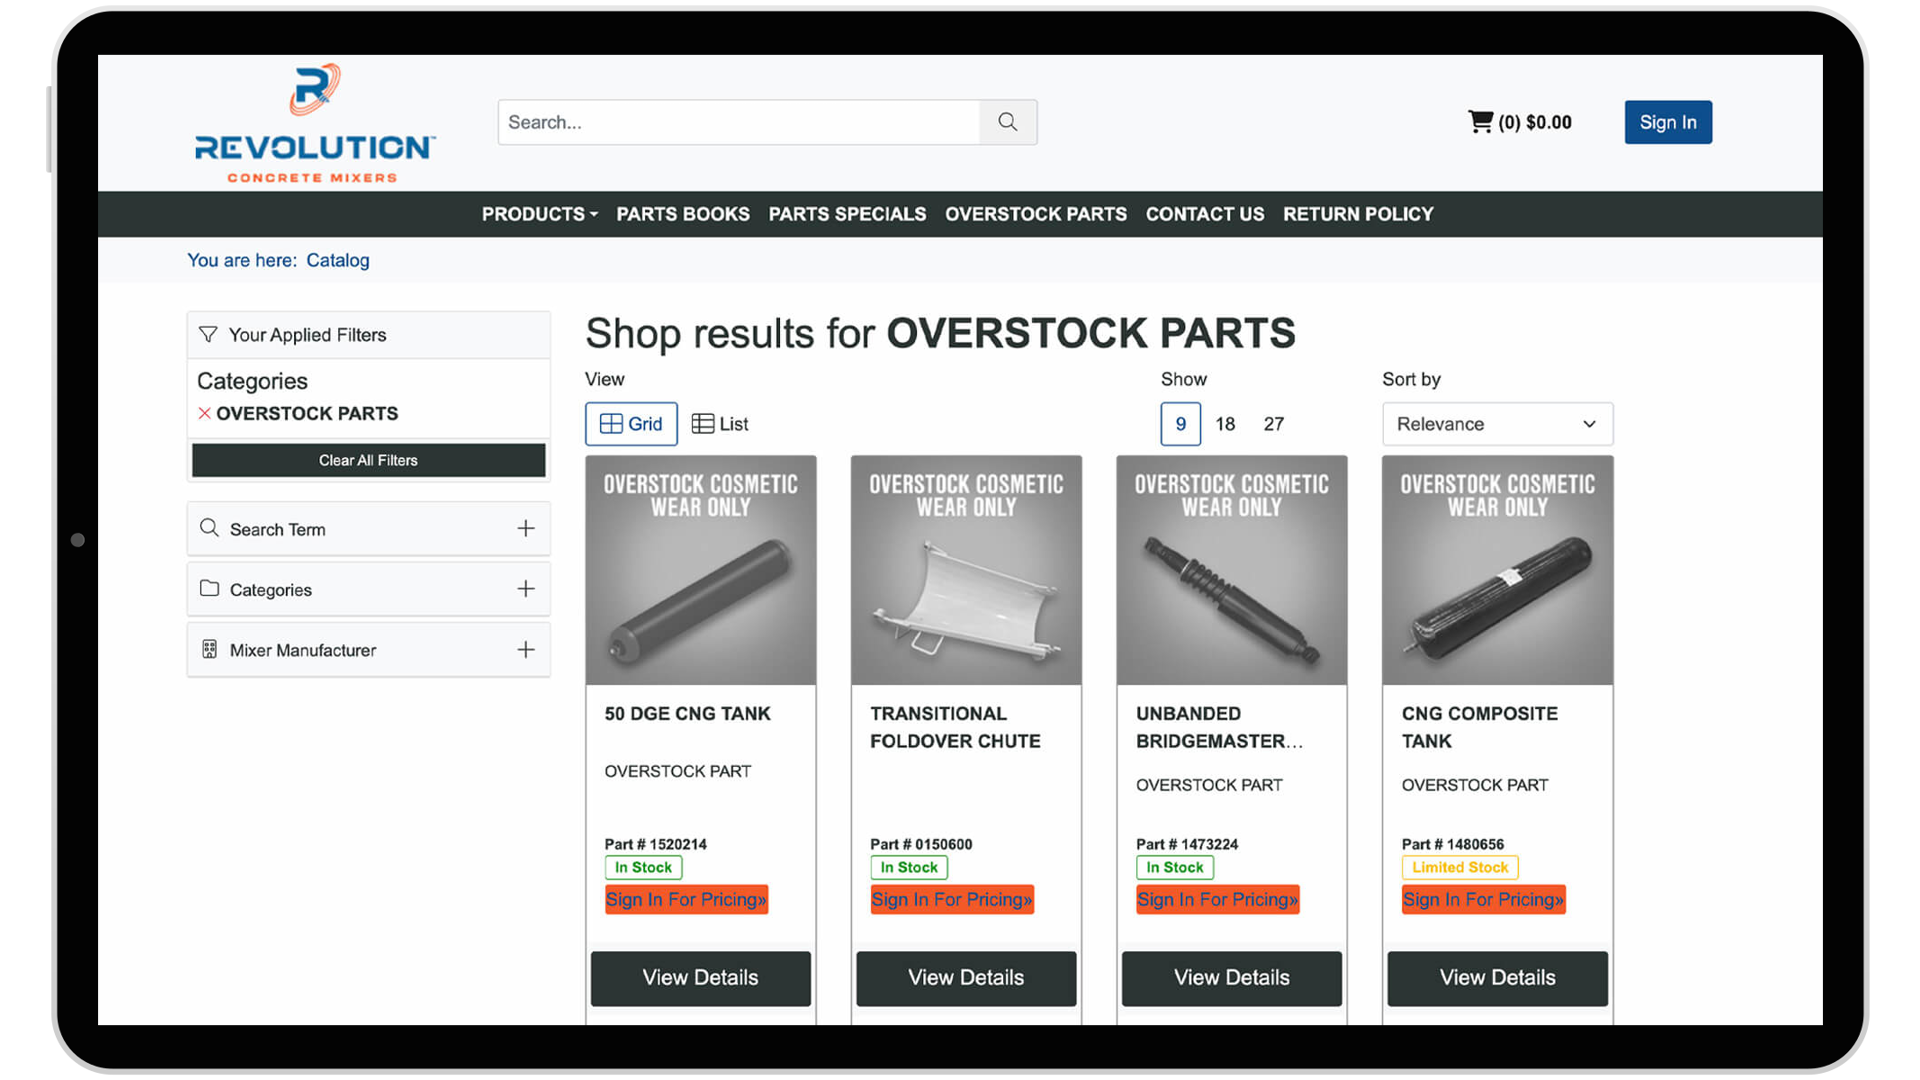
Task: Click inside the search input field
Action: [x=740, y=121]
